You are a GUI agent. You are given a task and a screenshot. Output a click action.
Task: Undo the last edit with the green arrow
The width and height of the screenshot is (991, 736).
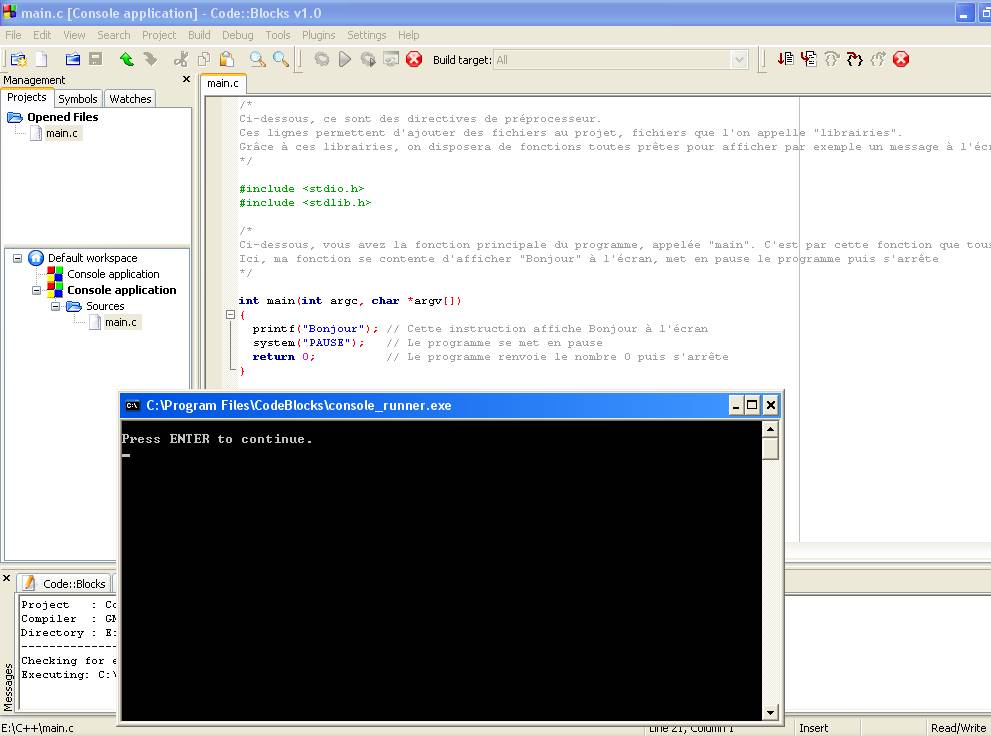tap(125, 59)
